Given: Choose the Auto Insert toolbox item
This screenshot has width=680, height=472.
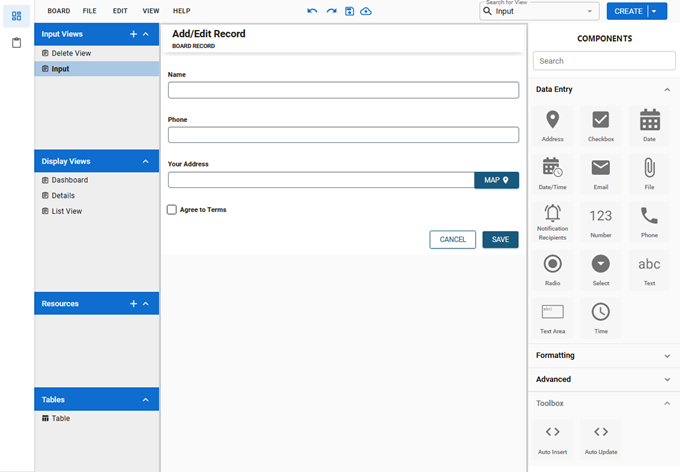Looking at the screenshot, I should 552,438.
